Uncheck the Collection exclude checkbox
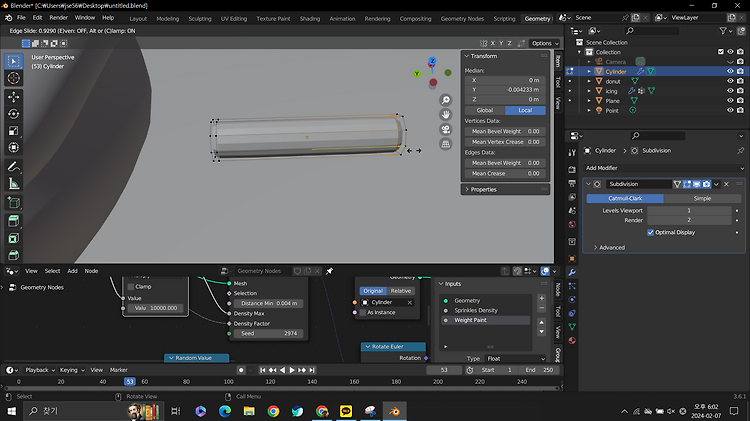 coord(721,52)
